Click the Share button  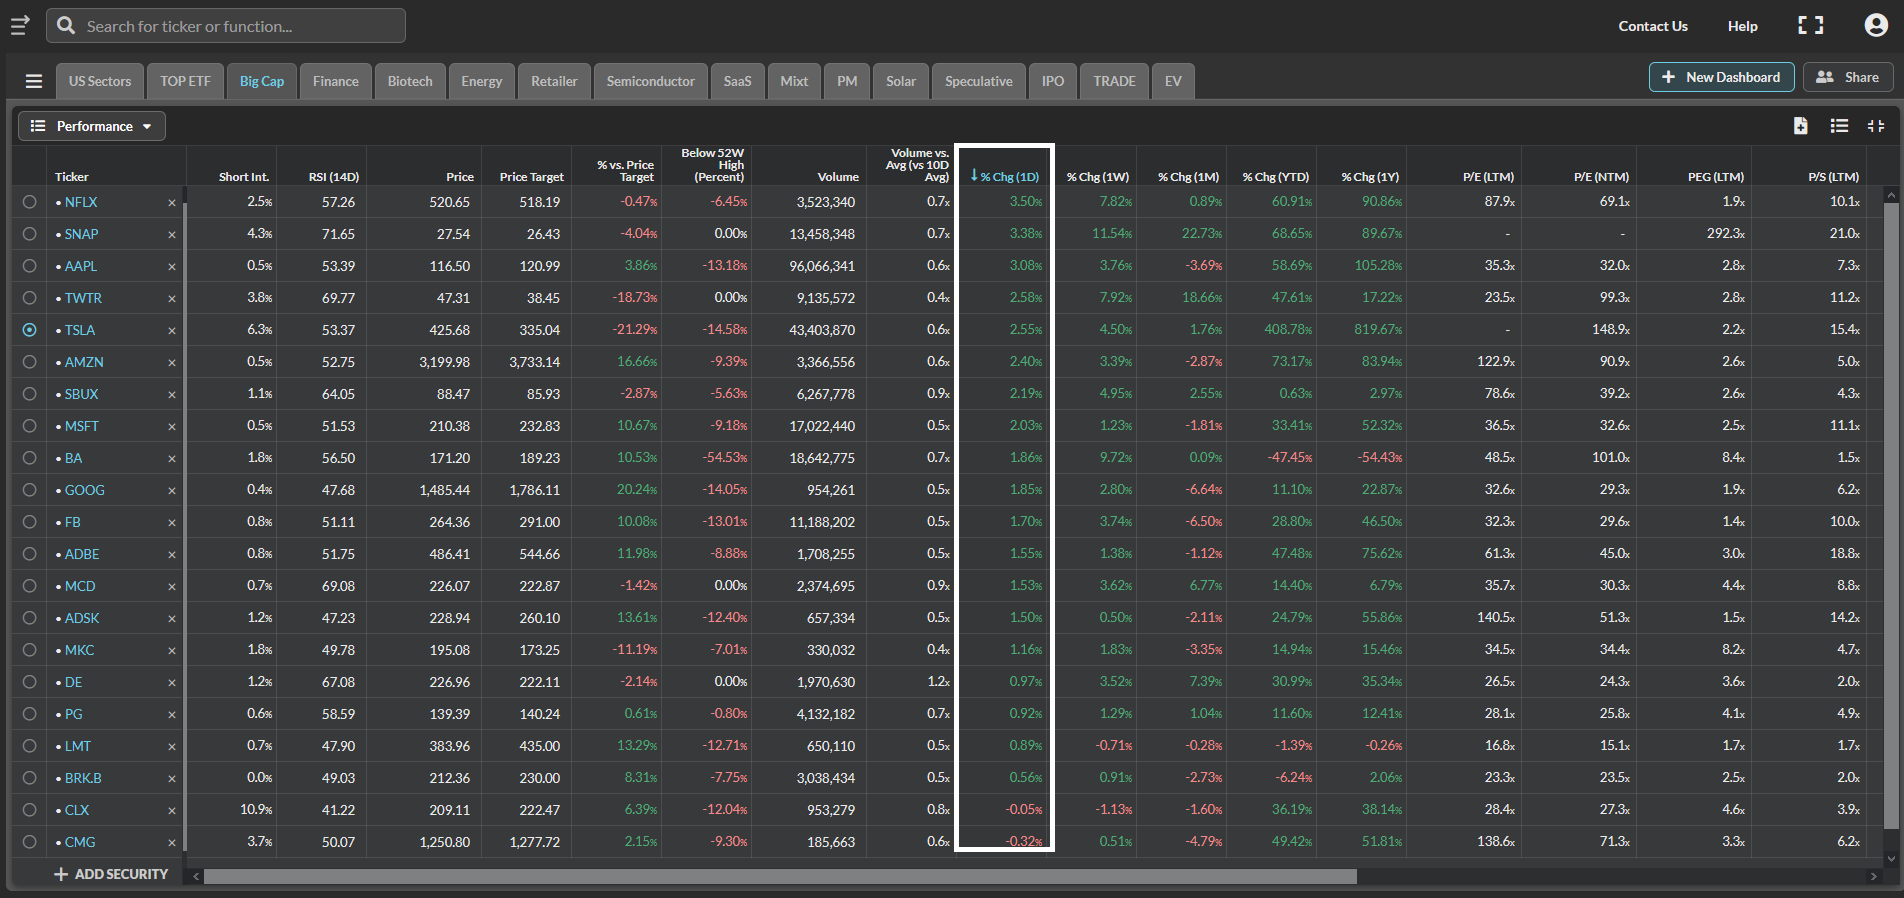coord(1848,77)
